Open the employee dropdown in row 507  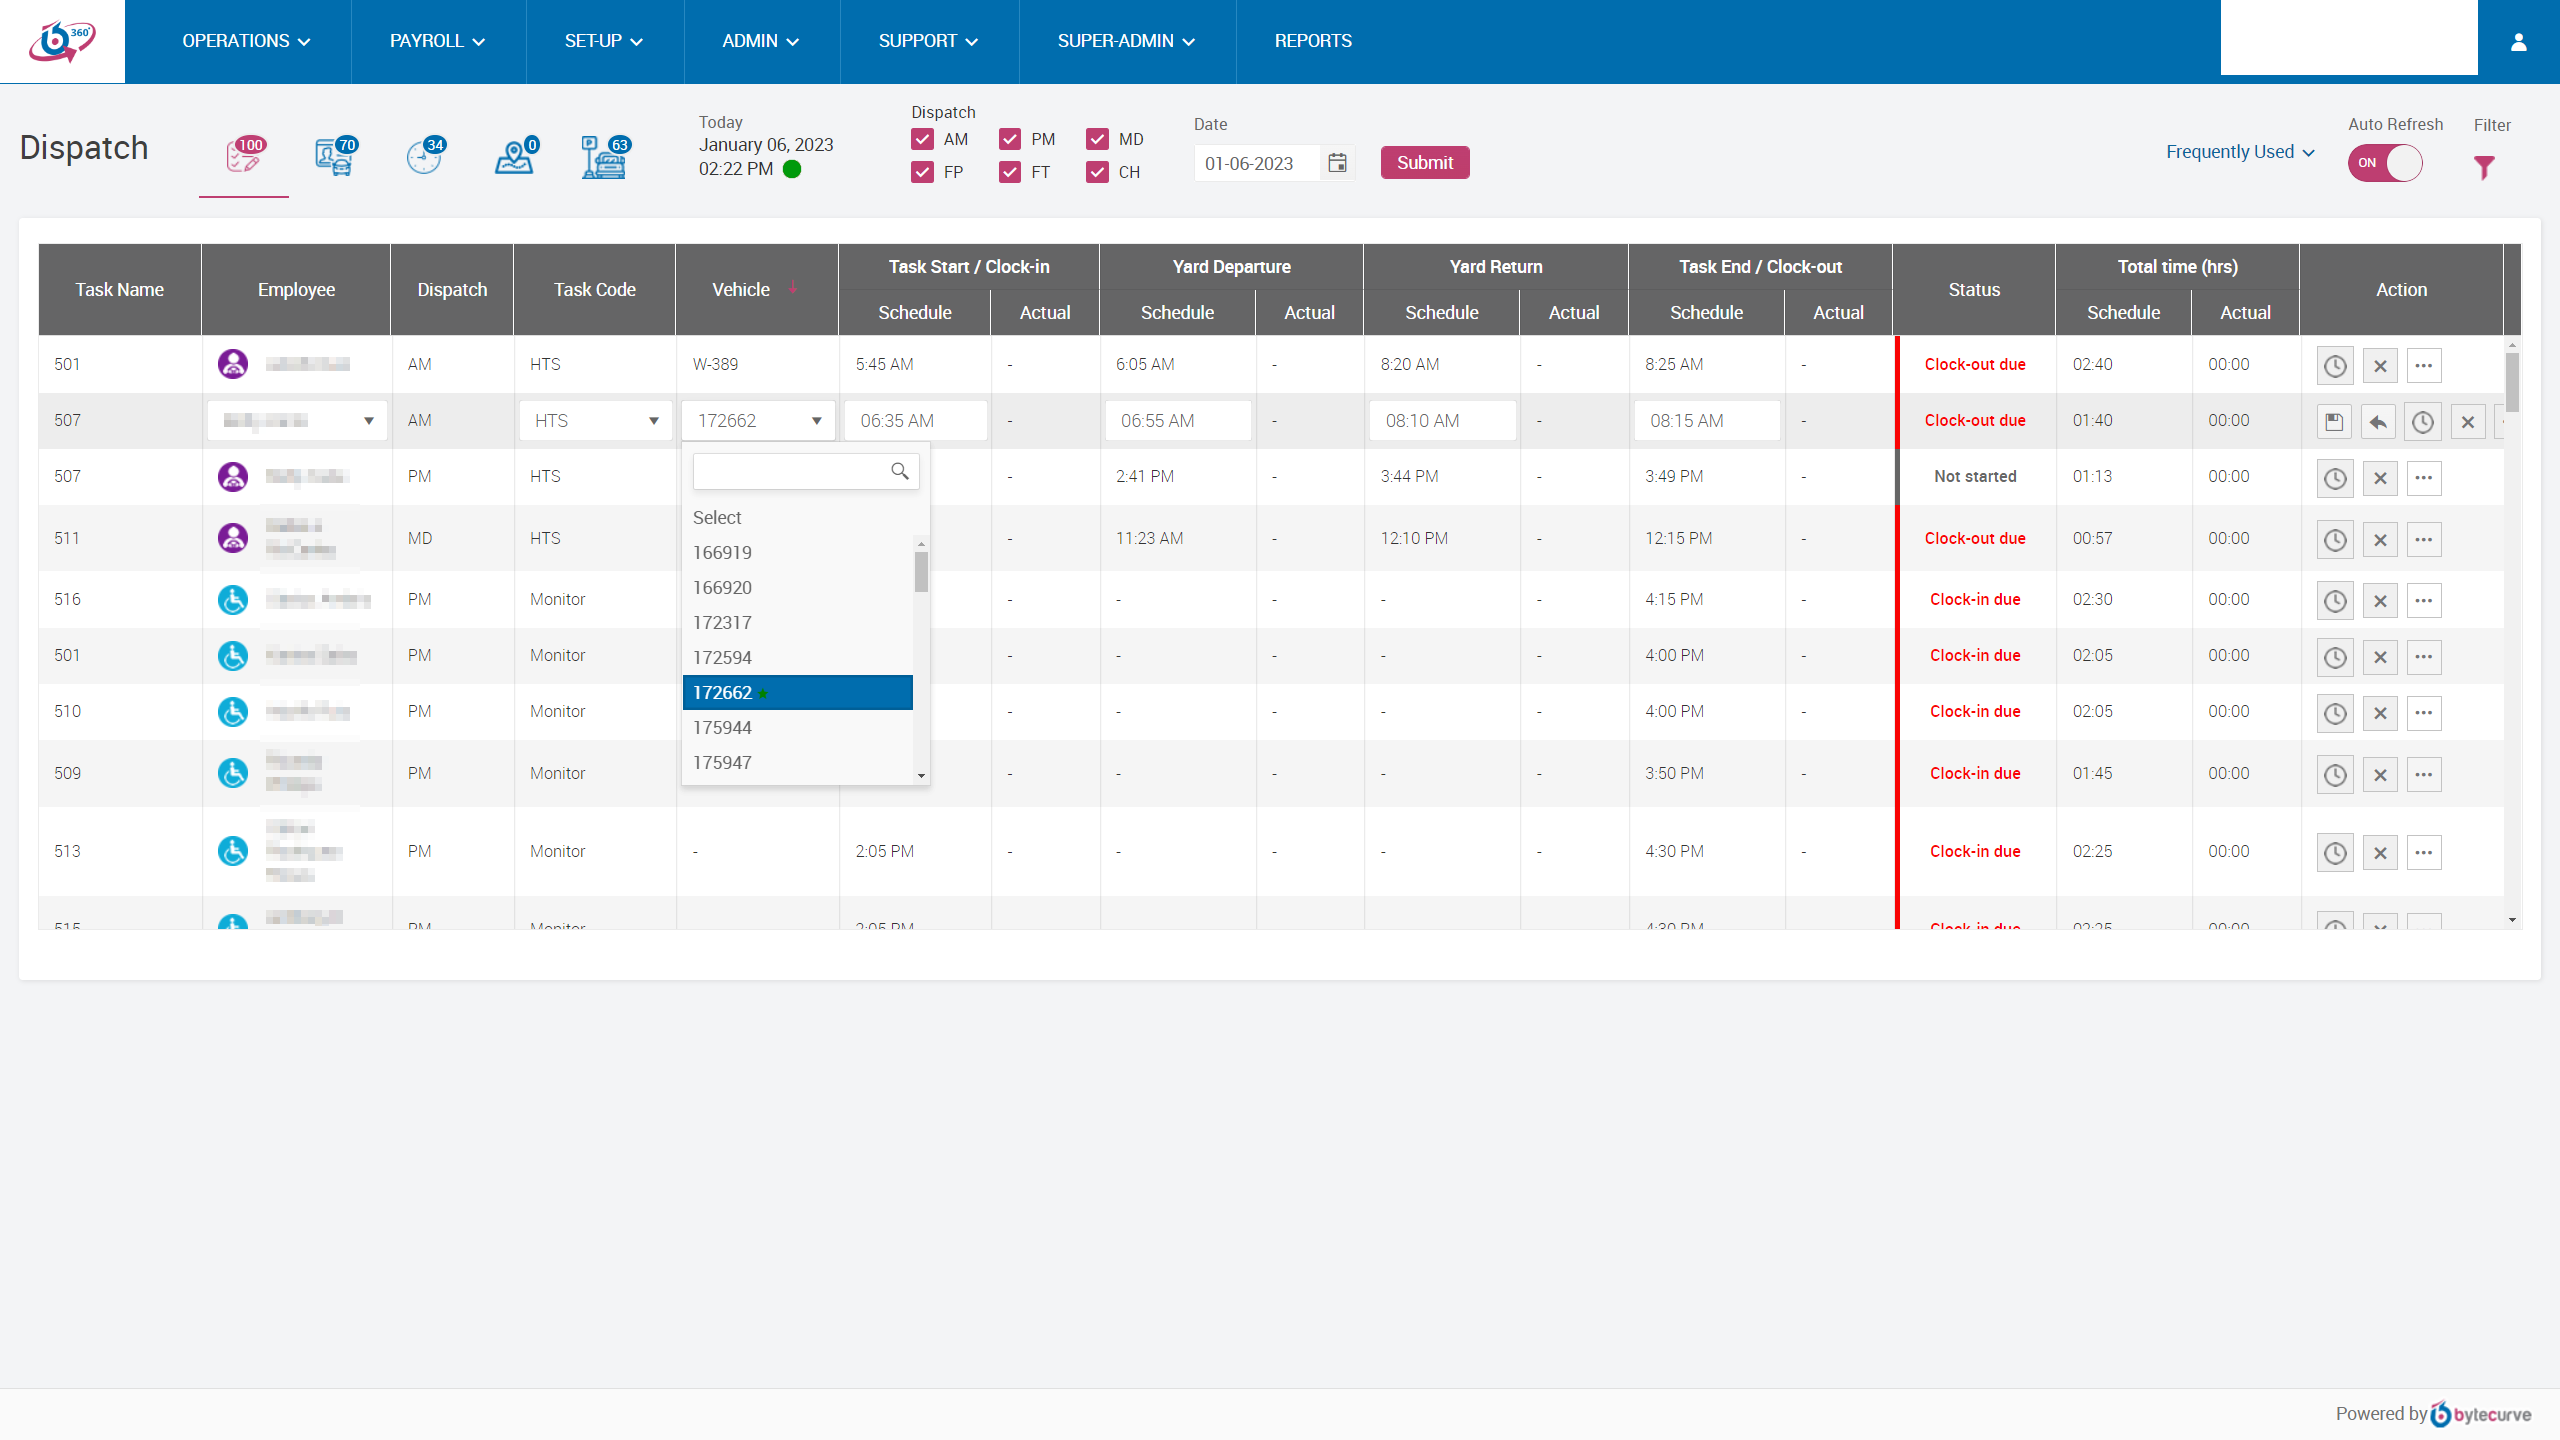[297, 421]
